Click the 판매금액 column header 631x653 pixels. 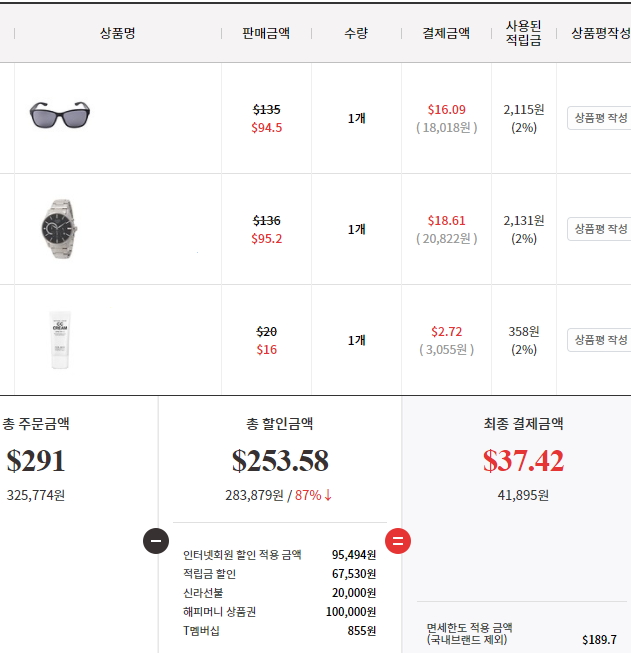click(266, 33)
